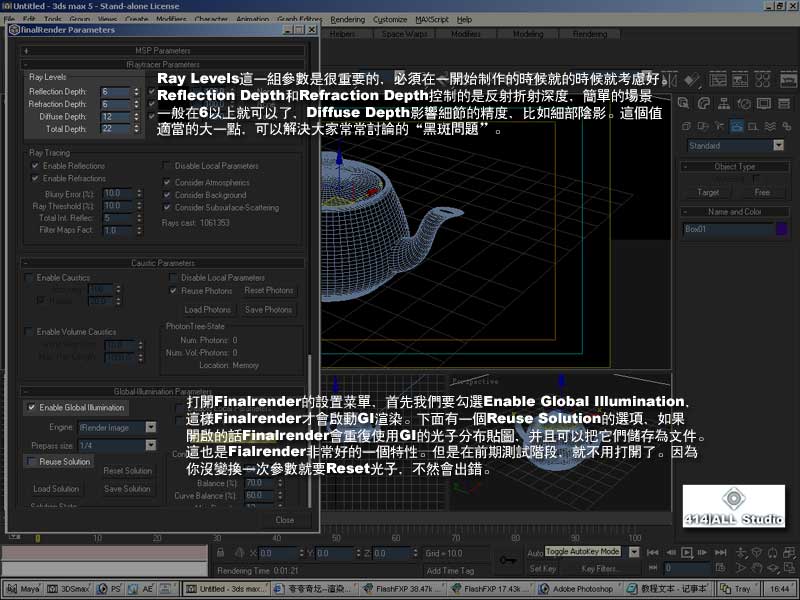Select the Helpers category icon
Viewport: 800px width, 600px height.
tap(753, 126)
